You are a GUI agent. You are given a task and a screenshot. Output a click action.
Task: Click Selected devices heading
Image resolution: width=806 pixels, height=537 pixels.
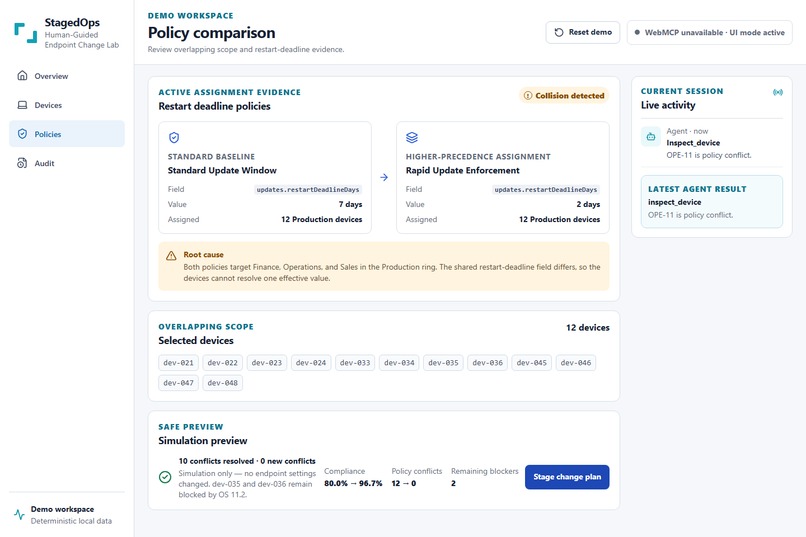(196, 341)
